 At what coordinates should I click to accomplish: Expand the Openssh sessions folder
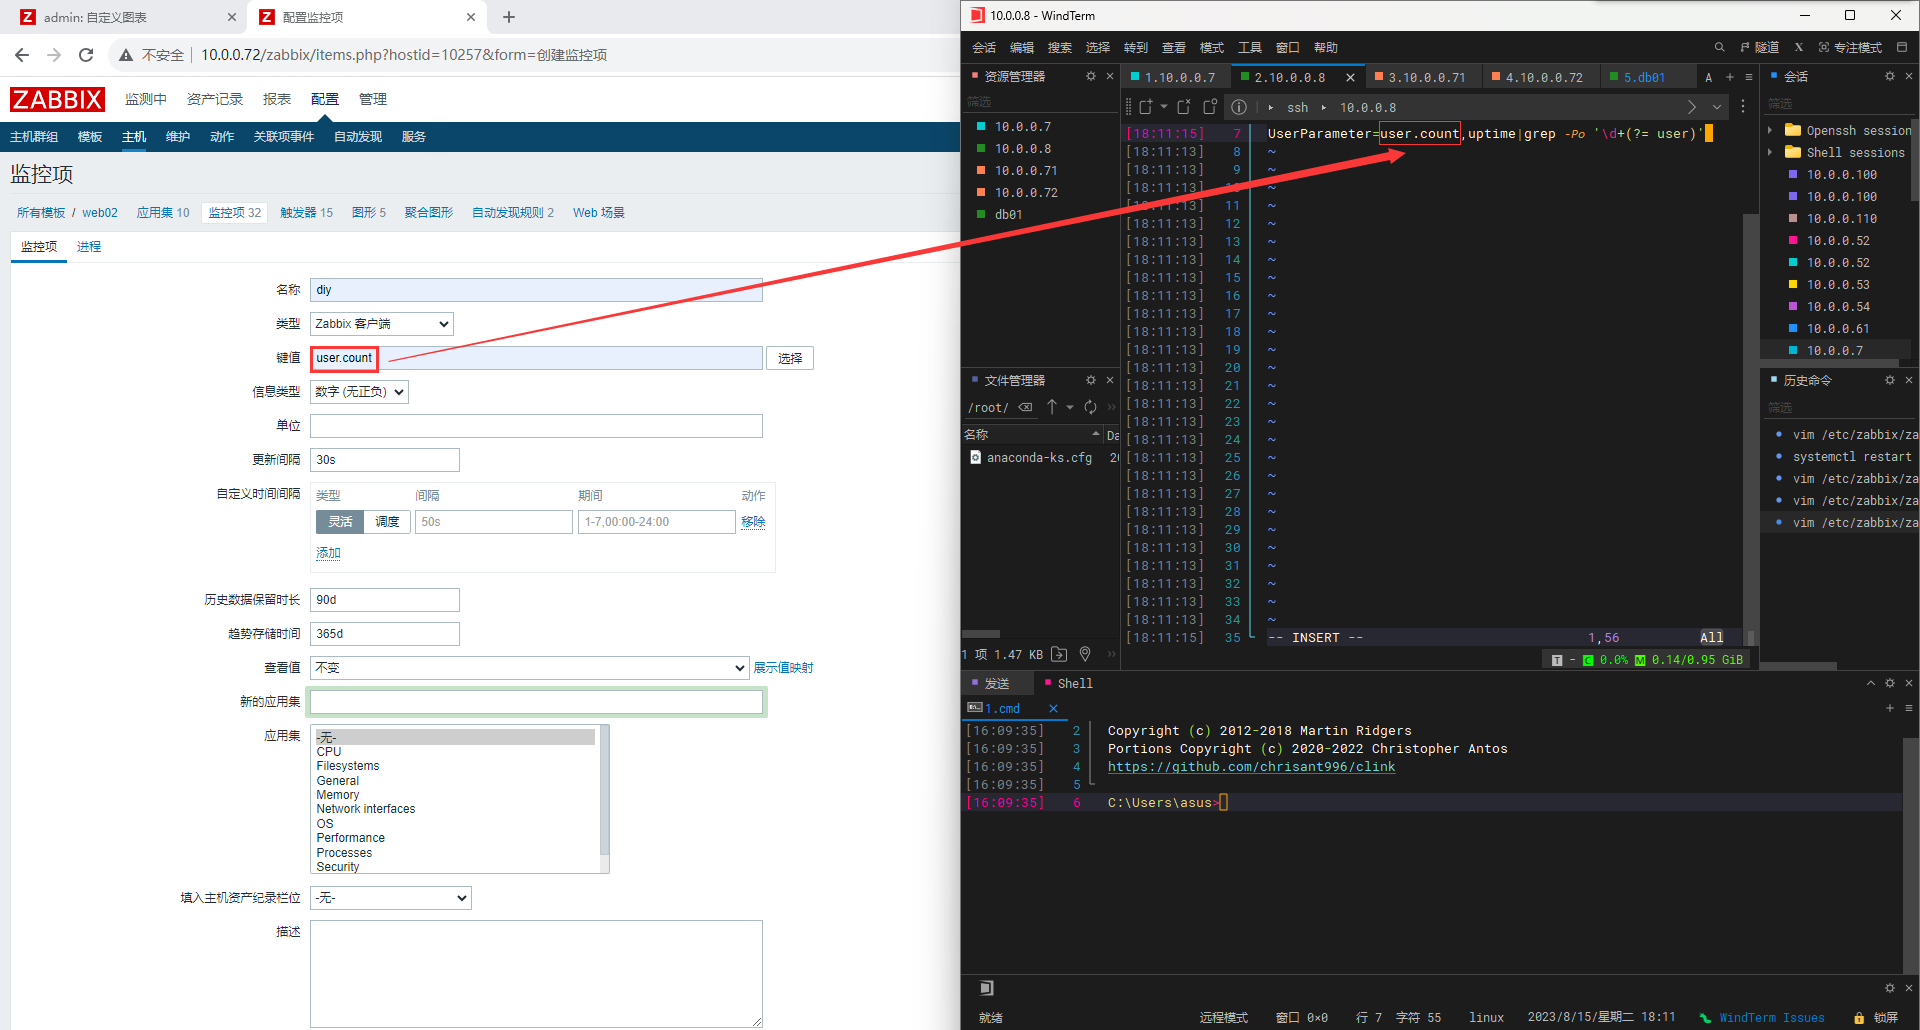pos(1770,130)
